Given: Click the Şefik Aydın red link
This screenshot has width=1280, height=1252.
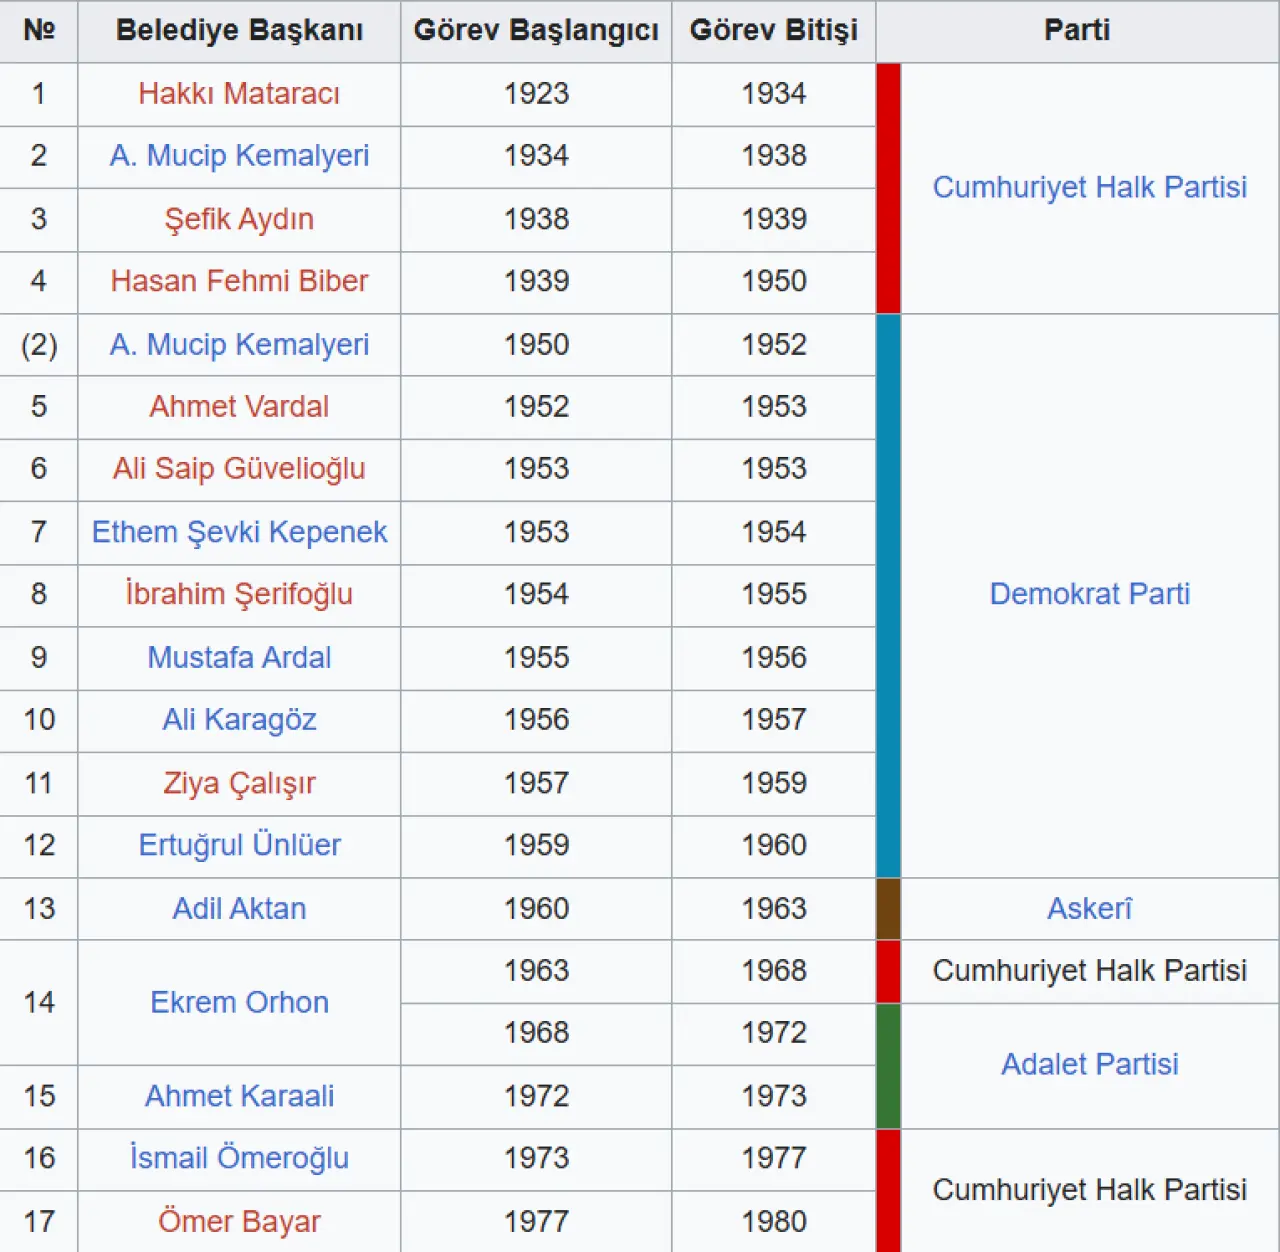Looking at the screenshot, I should 239,219.
